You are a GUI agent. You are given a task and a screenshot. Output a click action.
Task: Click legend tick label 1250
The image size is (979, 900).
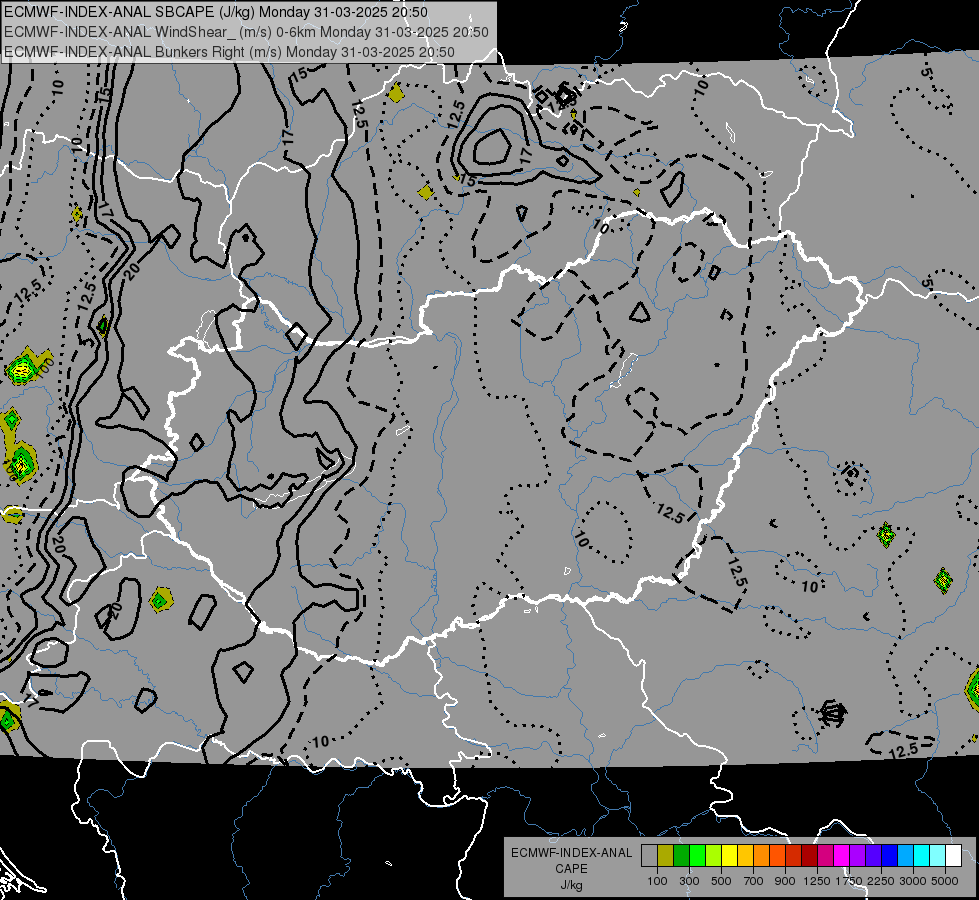click(817, 881)
